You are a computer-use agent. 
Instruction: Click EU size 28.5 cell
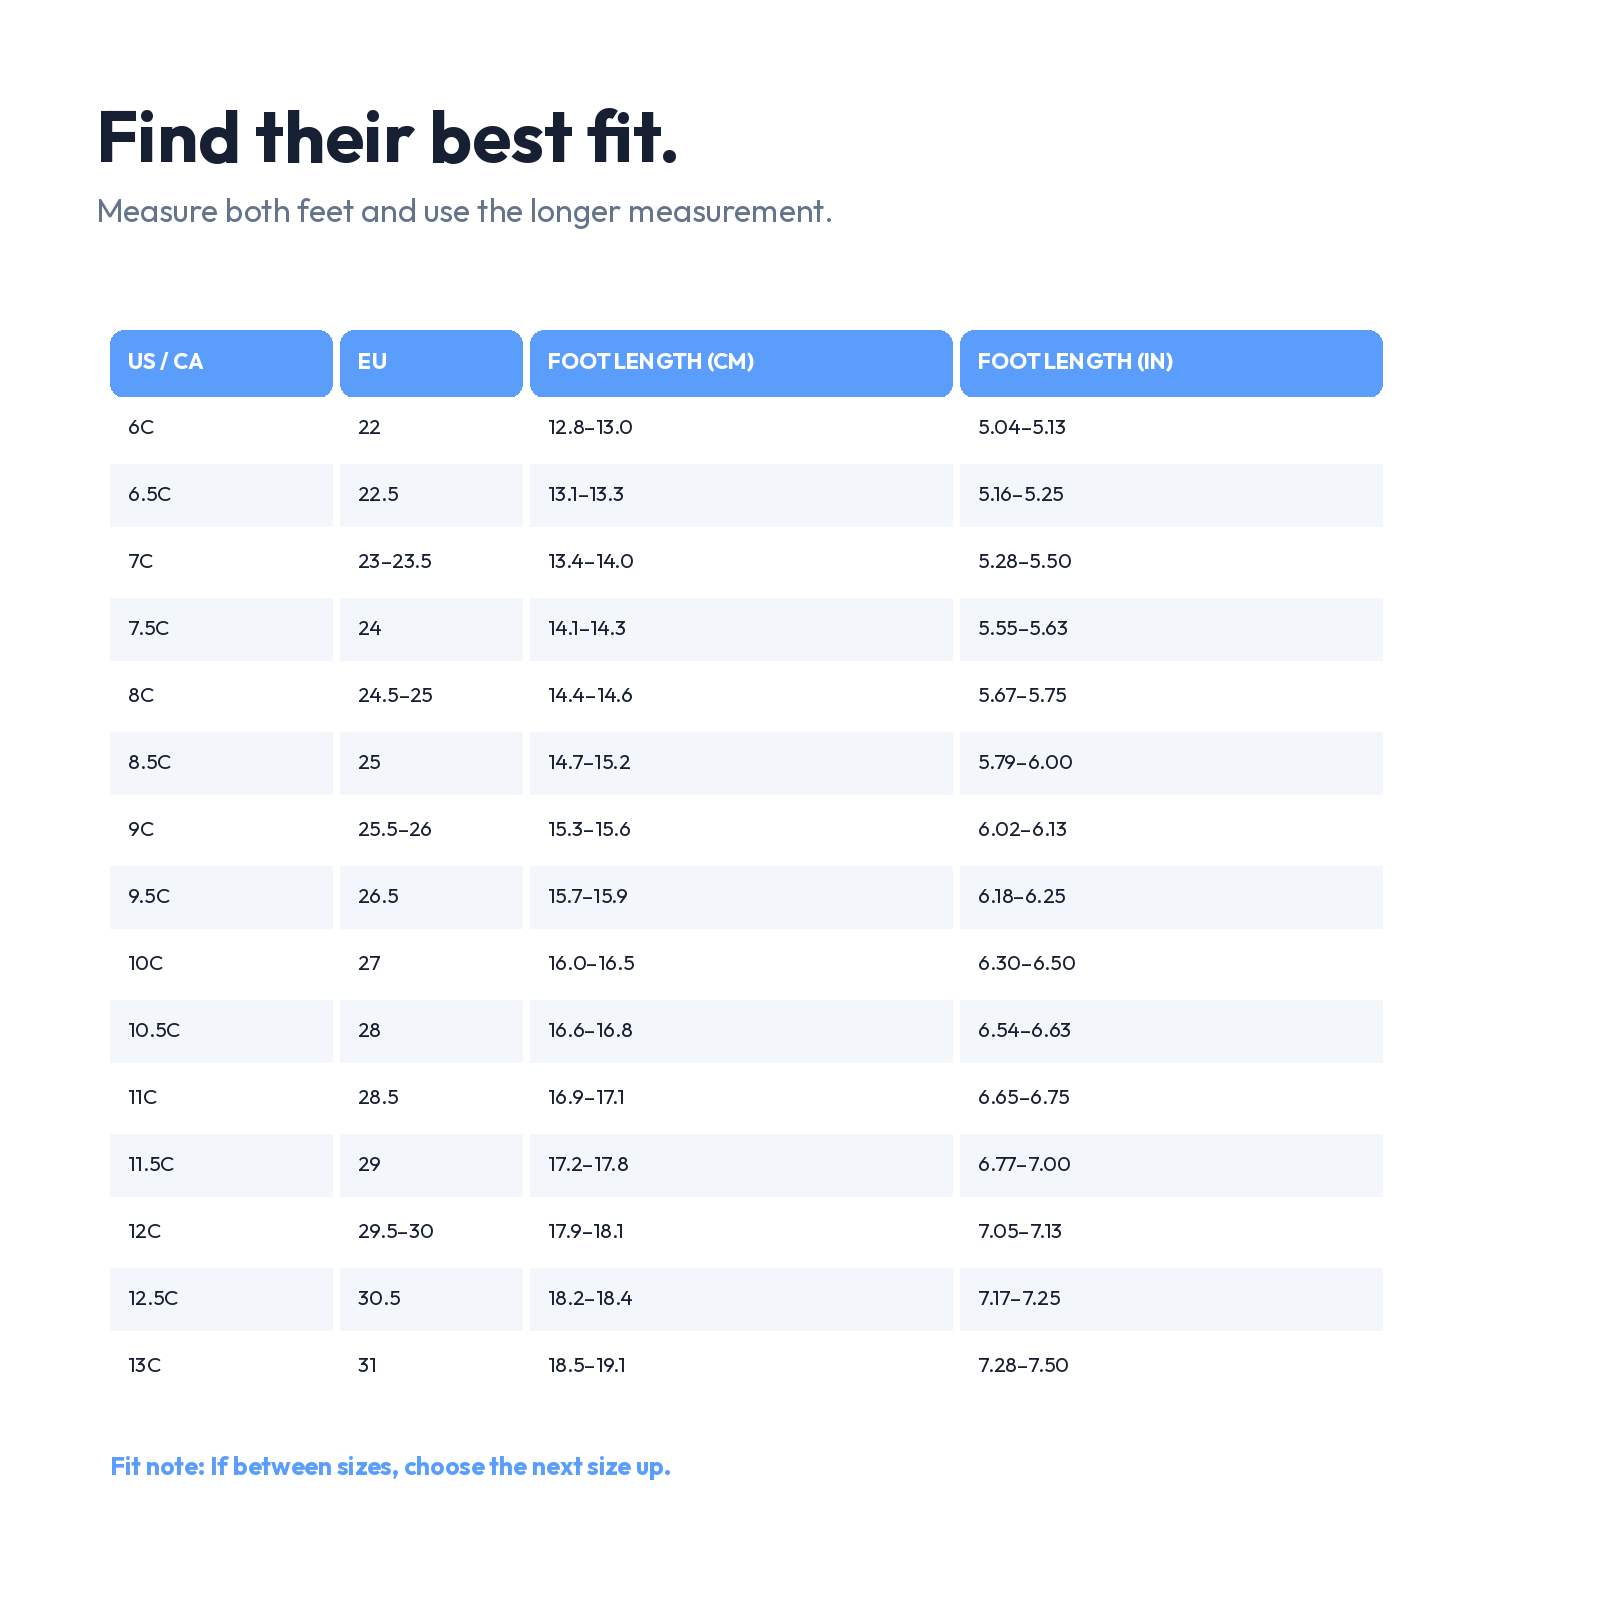[x=431, y=1098]
